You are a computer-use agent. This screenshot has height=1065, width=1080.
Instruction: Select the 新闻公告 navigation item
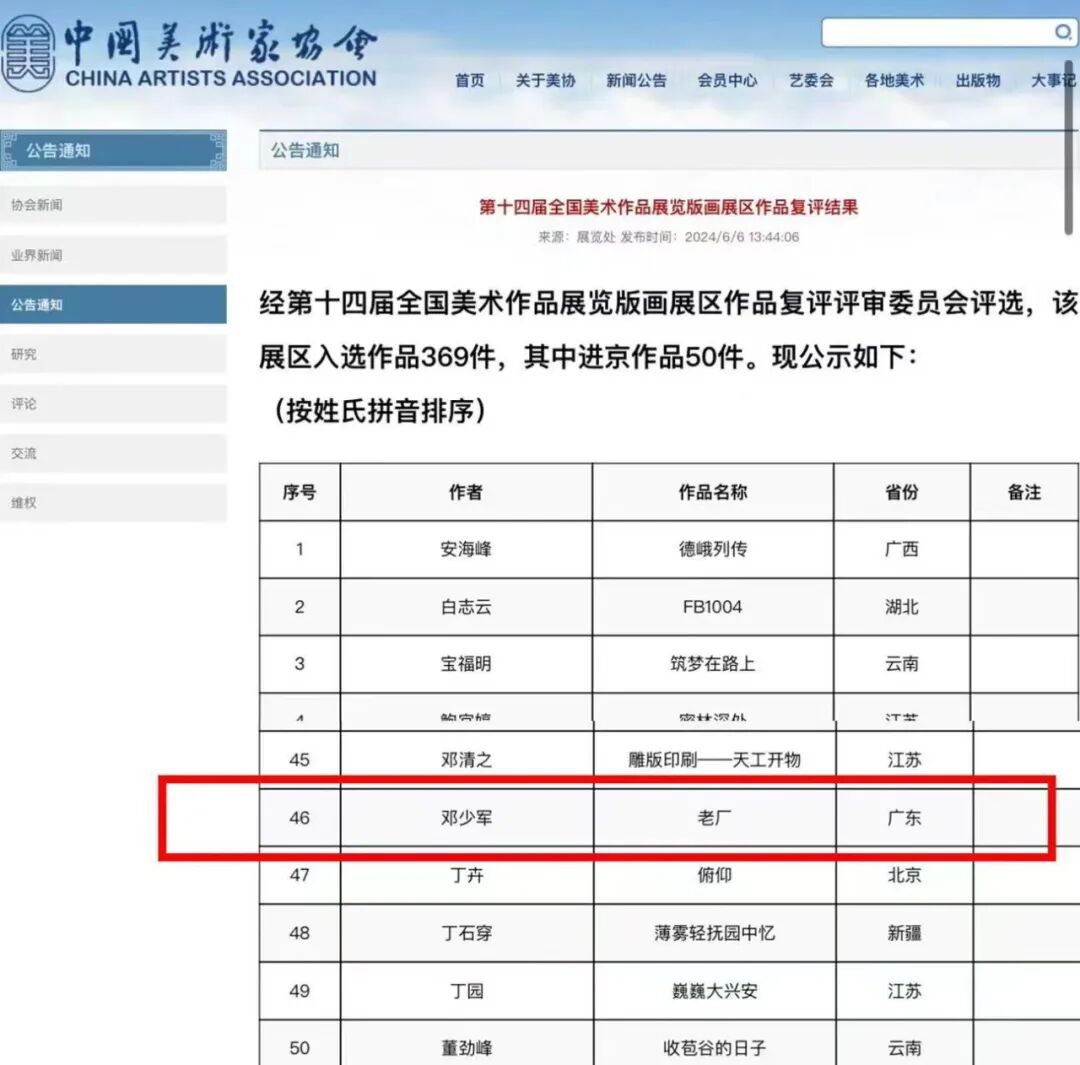pos(636,82)
